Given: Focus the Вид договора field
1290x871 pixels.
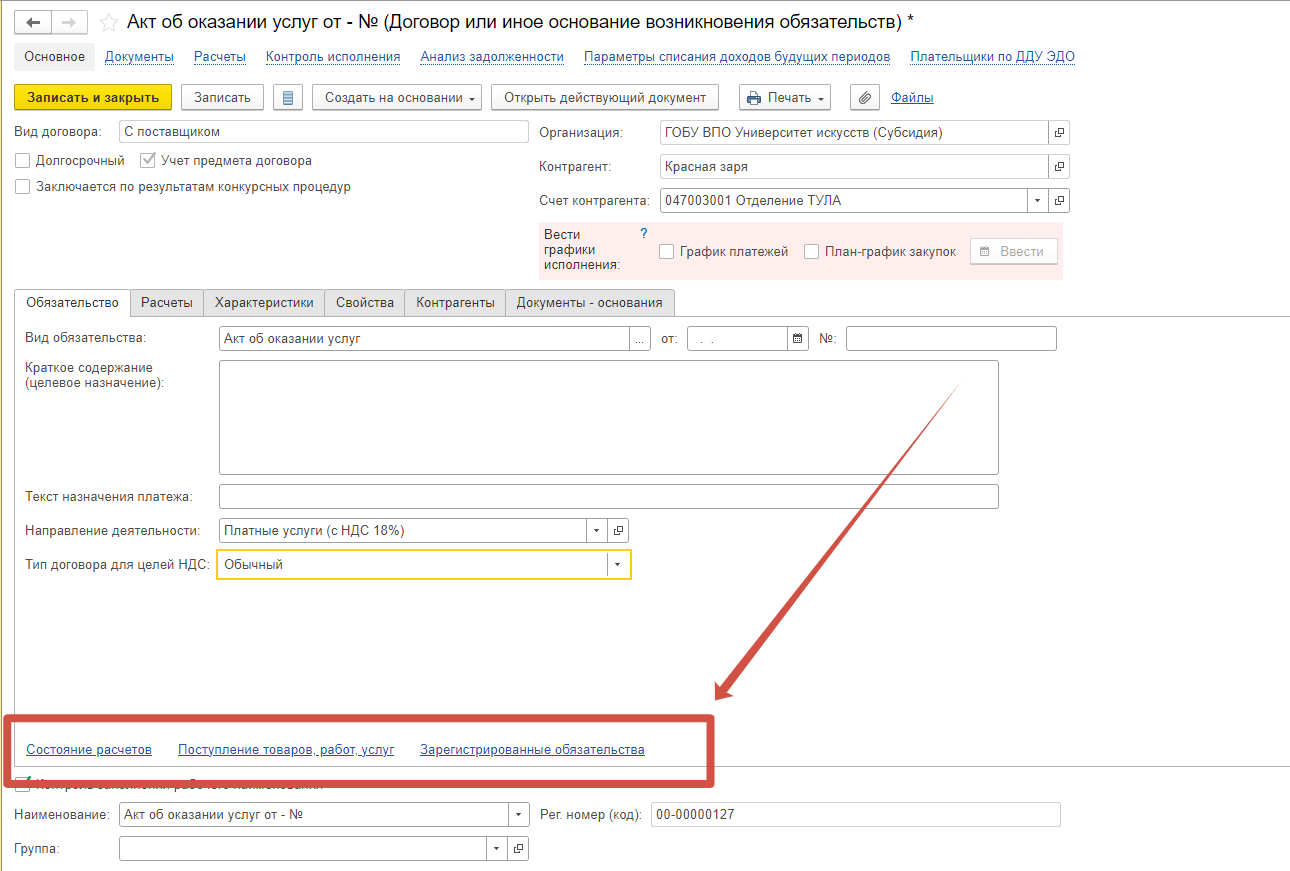Looking at the screenshot, I should pyautogui.click(x=323, y=132).
